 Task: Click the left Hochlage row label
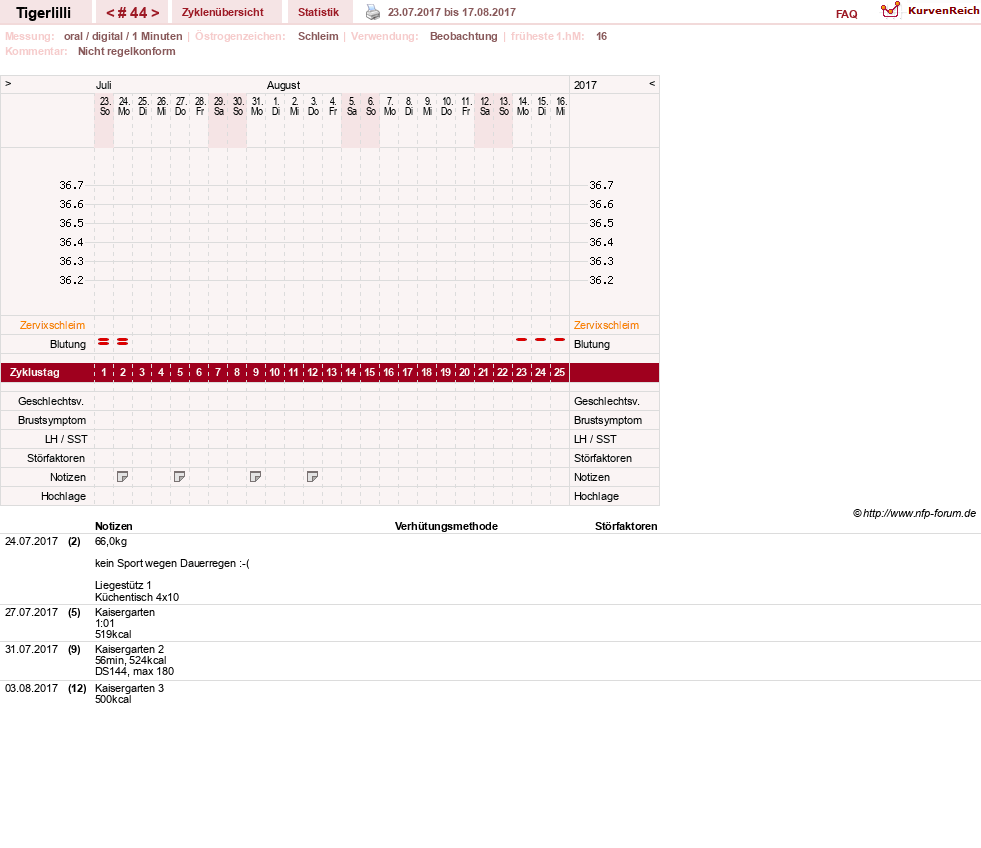pos(63,496)
